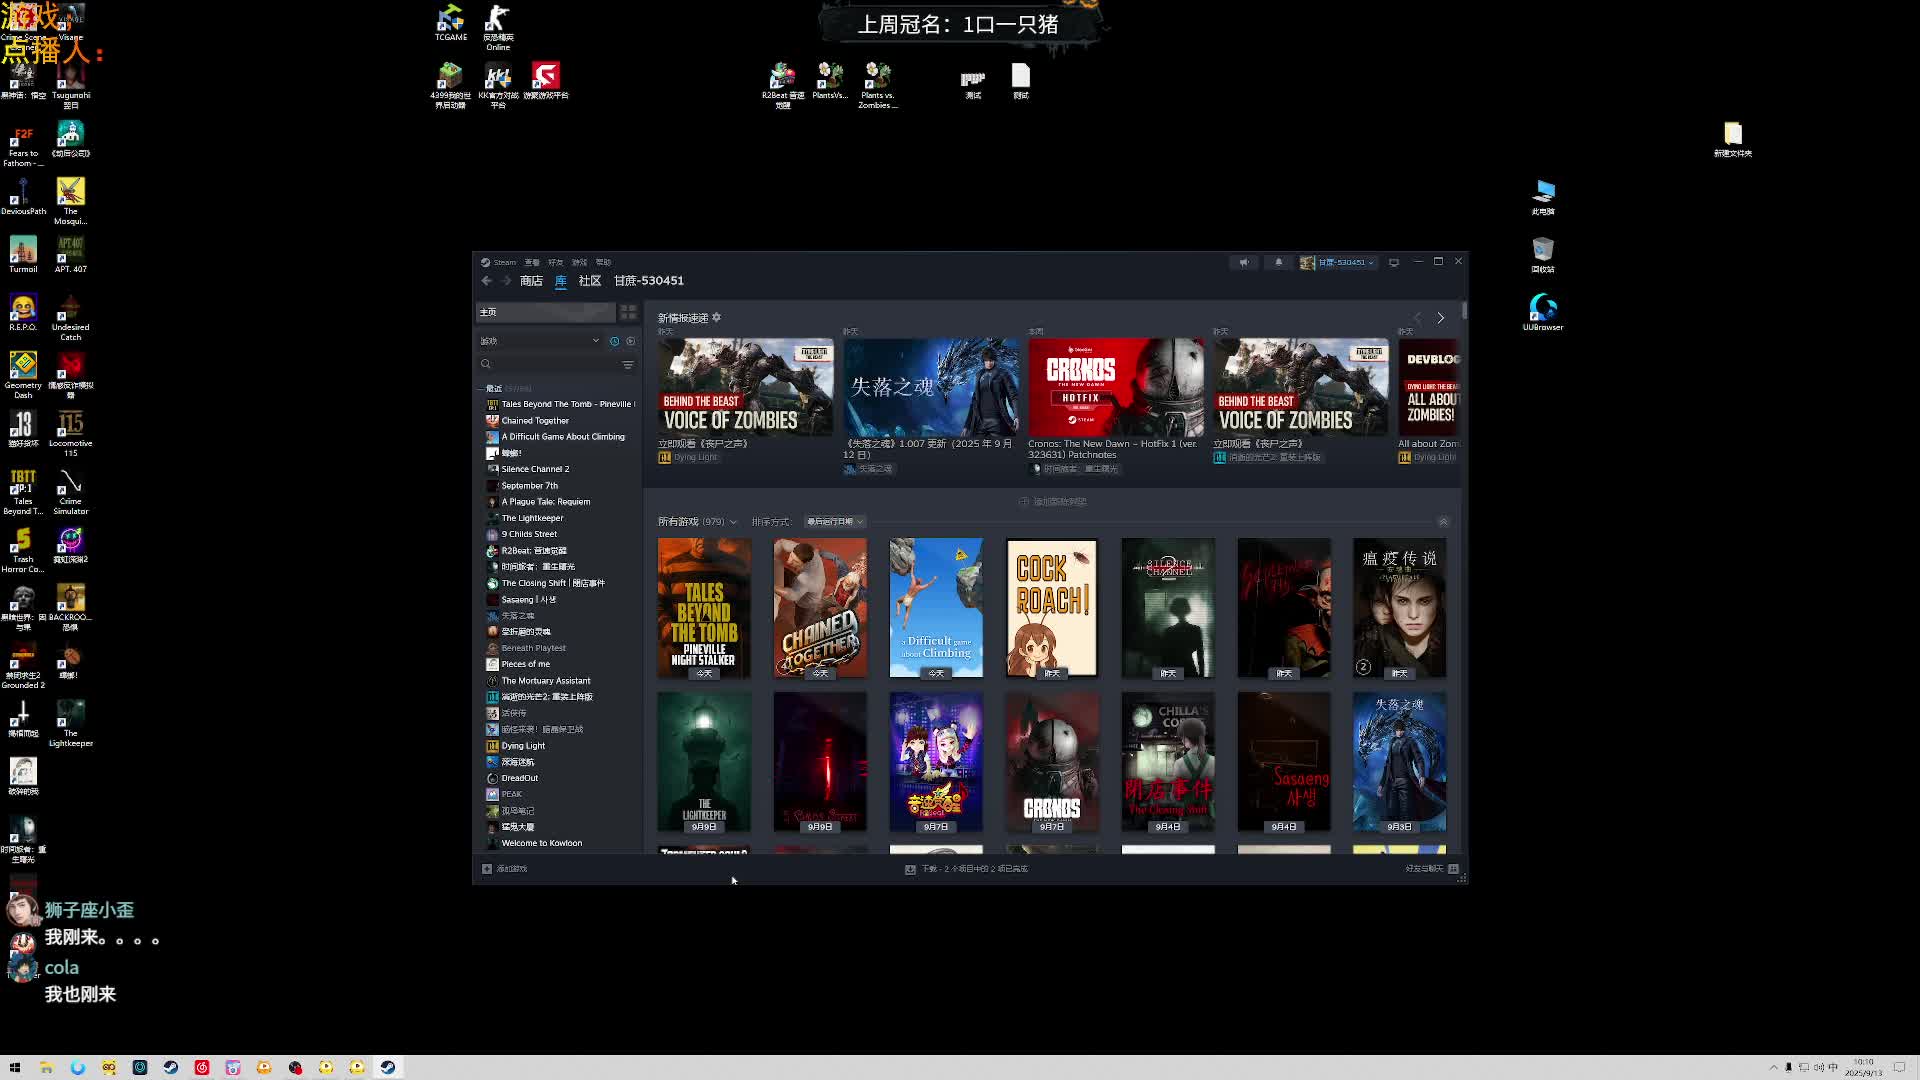
Task: Open Chained Together cover in game grid
Action: 820,608
